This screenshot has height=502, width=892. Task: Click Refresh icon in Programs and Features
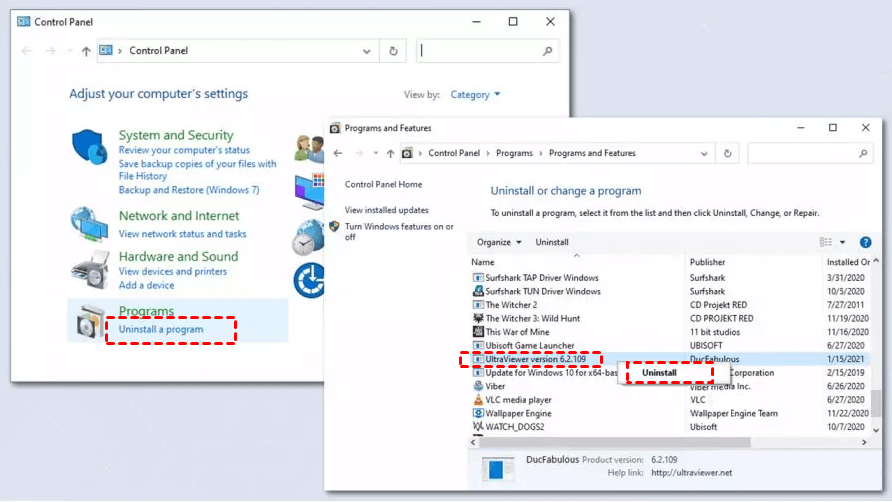(727, 154)
